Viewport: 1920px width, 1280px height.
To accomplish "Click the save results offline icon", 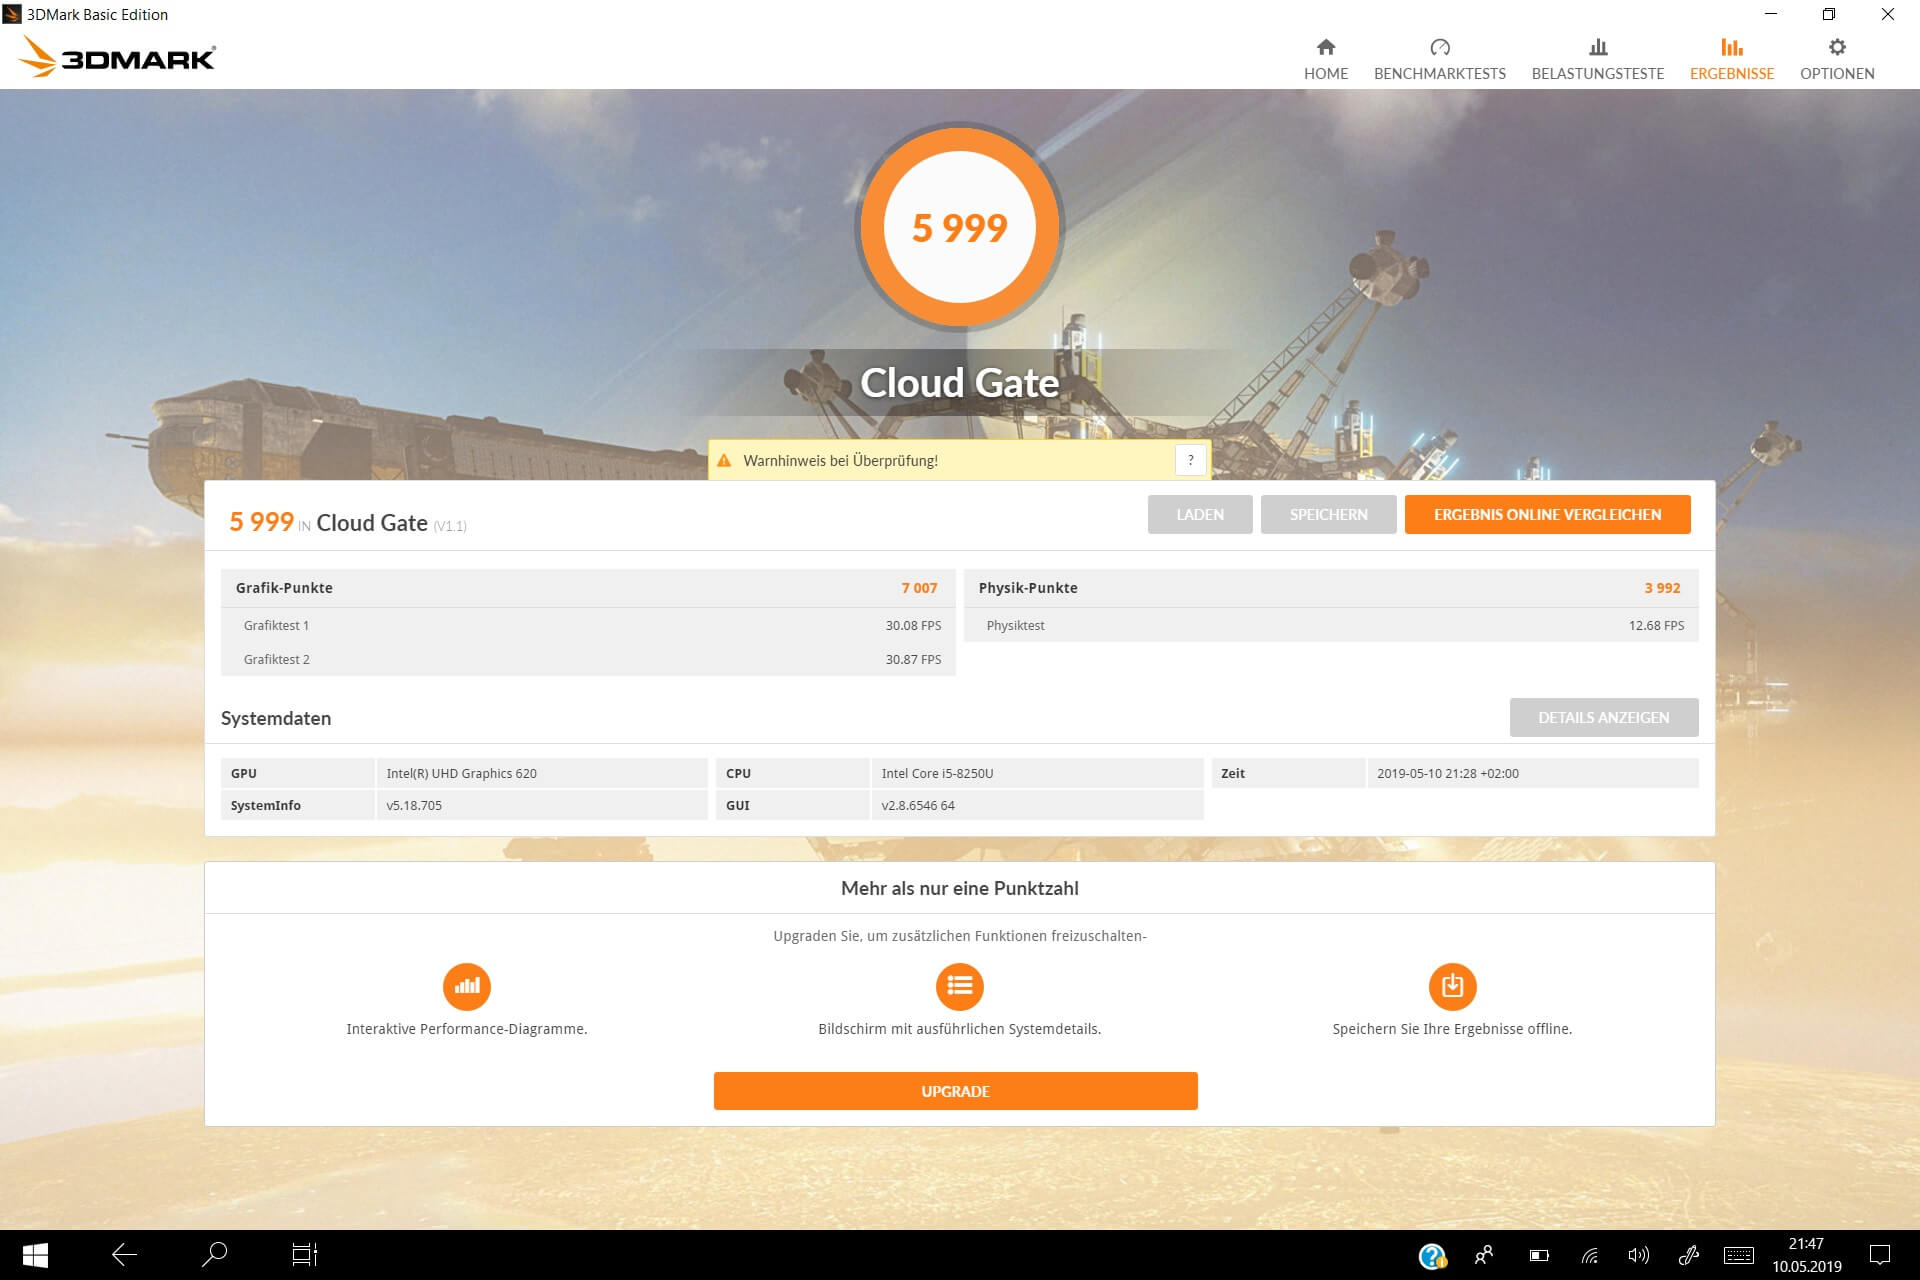I will (x=1452, y=986).
